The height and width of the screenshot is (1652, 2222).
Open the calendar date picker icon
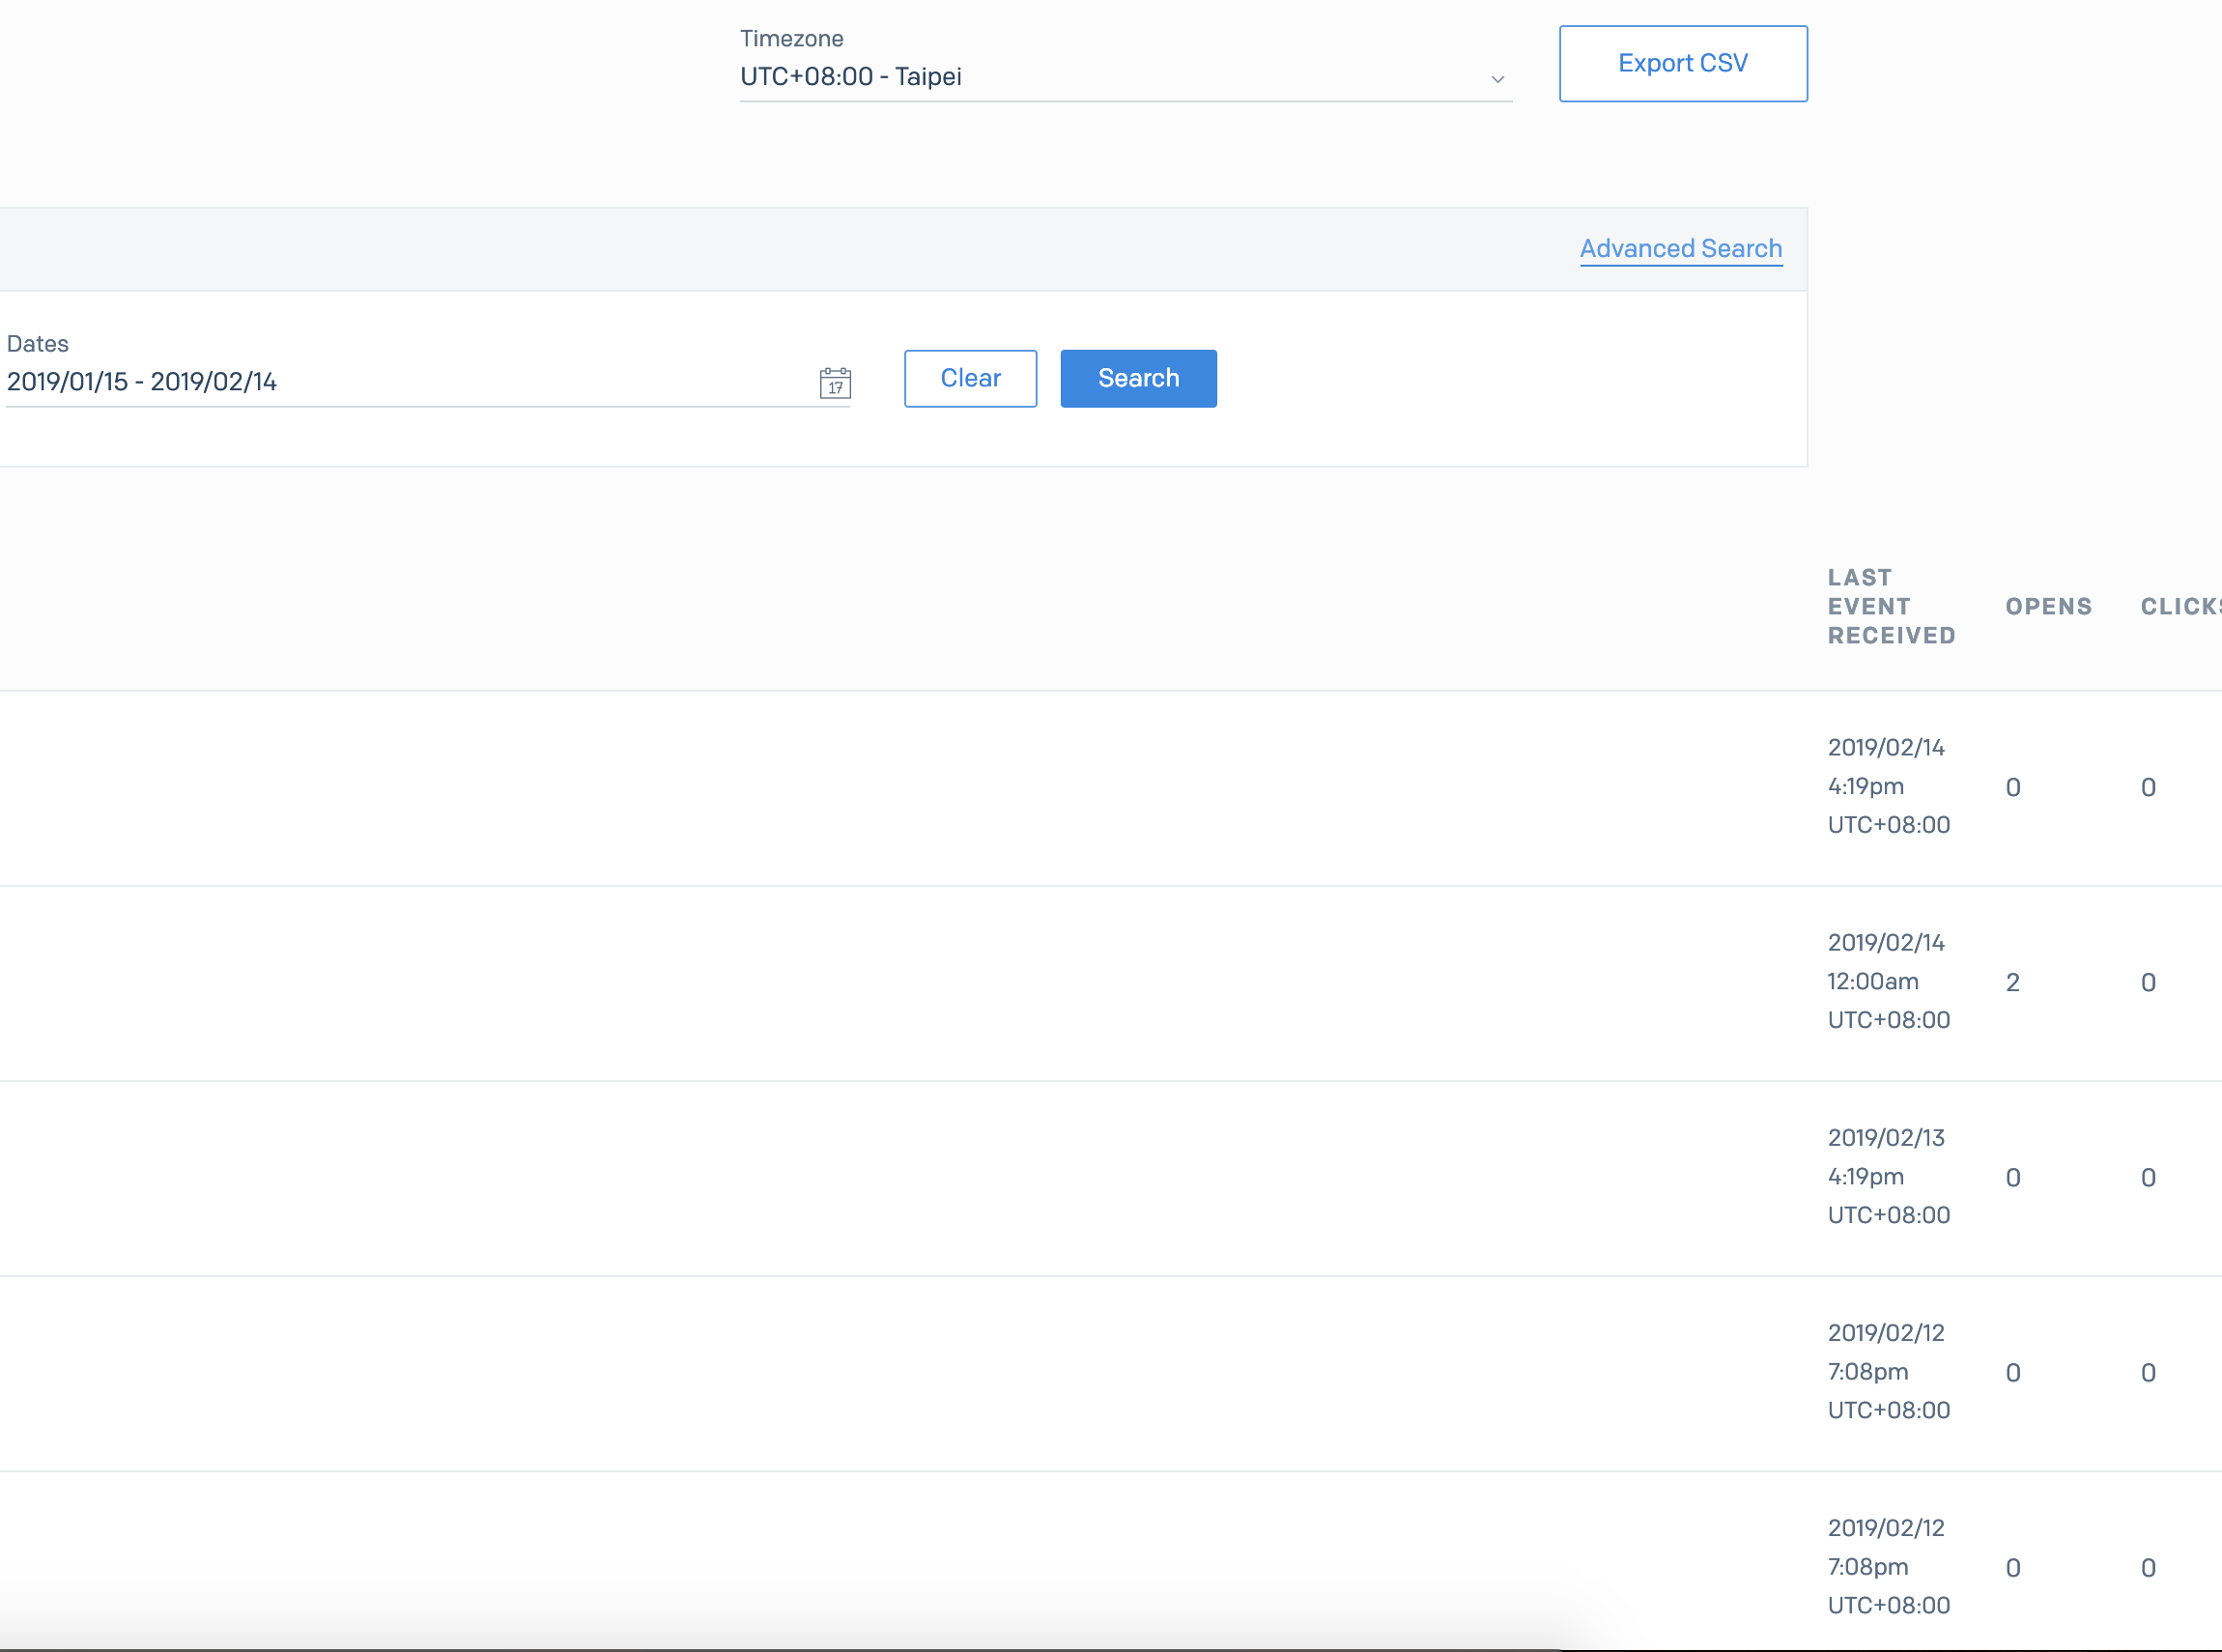tap(836, 382)
